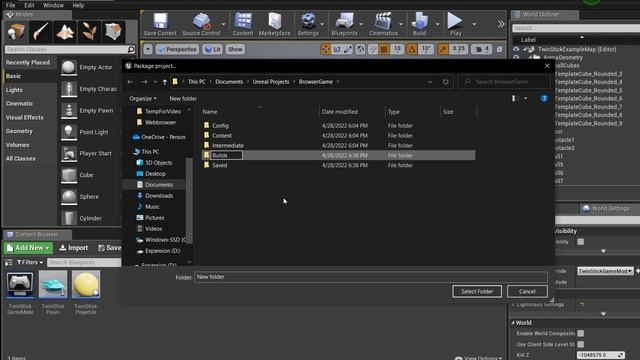640x360 pixels.
Task: Click Player Start icon
Action: point(69,153)
